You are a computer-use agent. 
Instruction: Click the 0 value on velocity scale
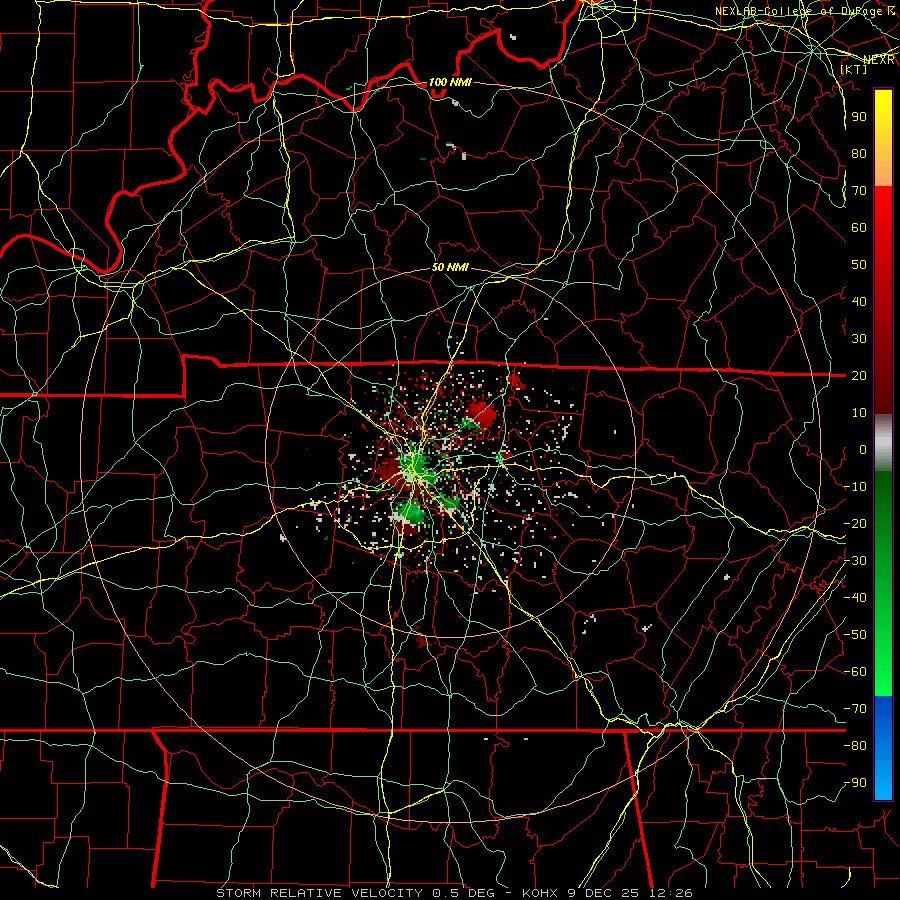click(863, 449)
